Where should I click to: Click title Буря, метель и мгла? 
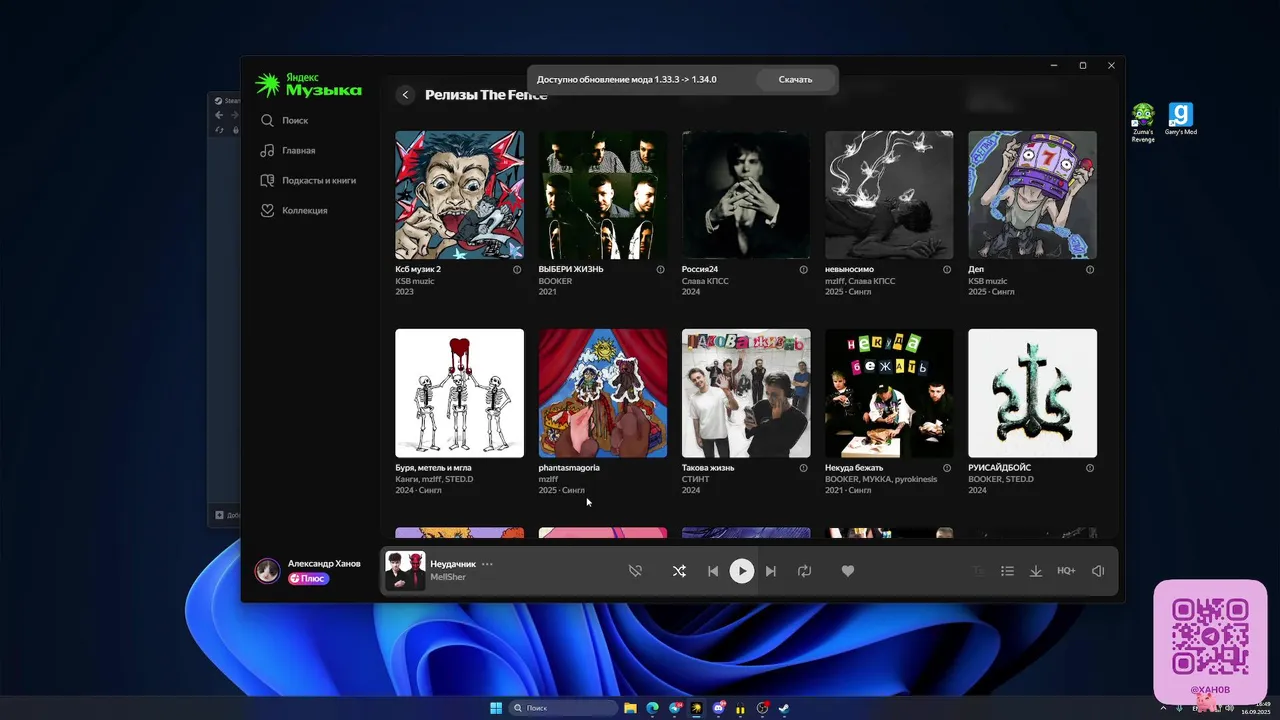coord(433,467)
